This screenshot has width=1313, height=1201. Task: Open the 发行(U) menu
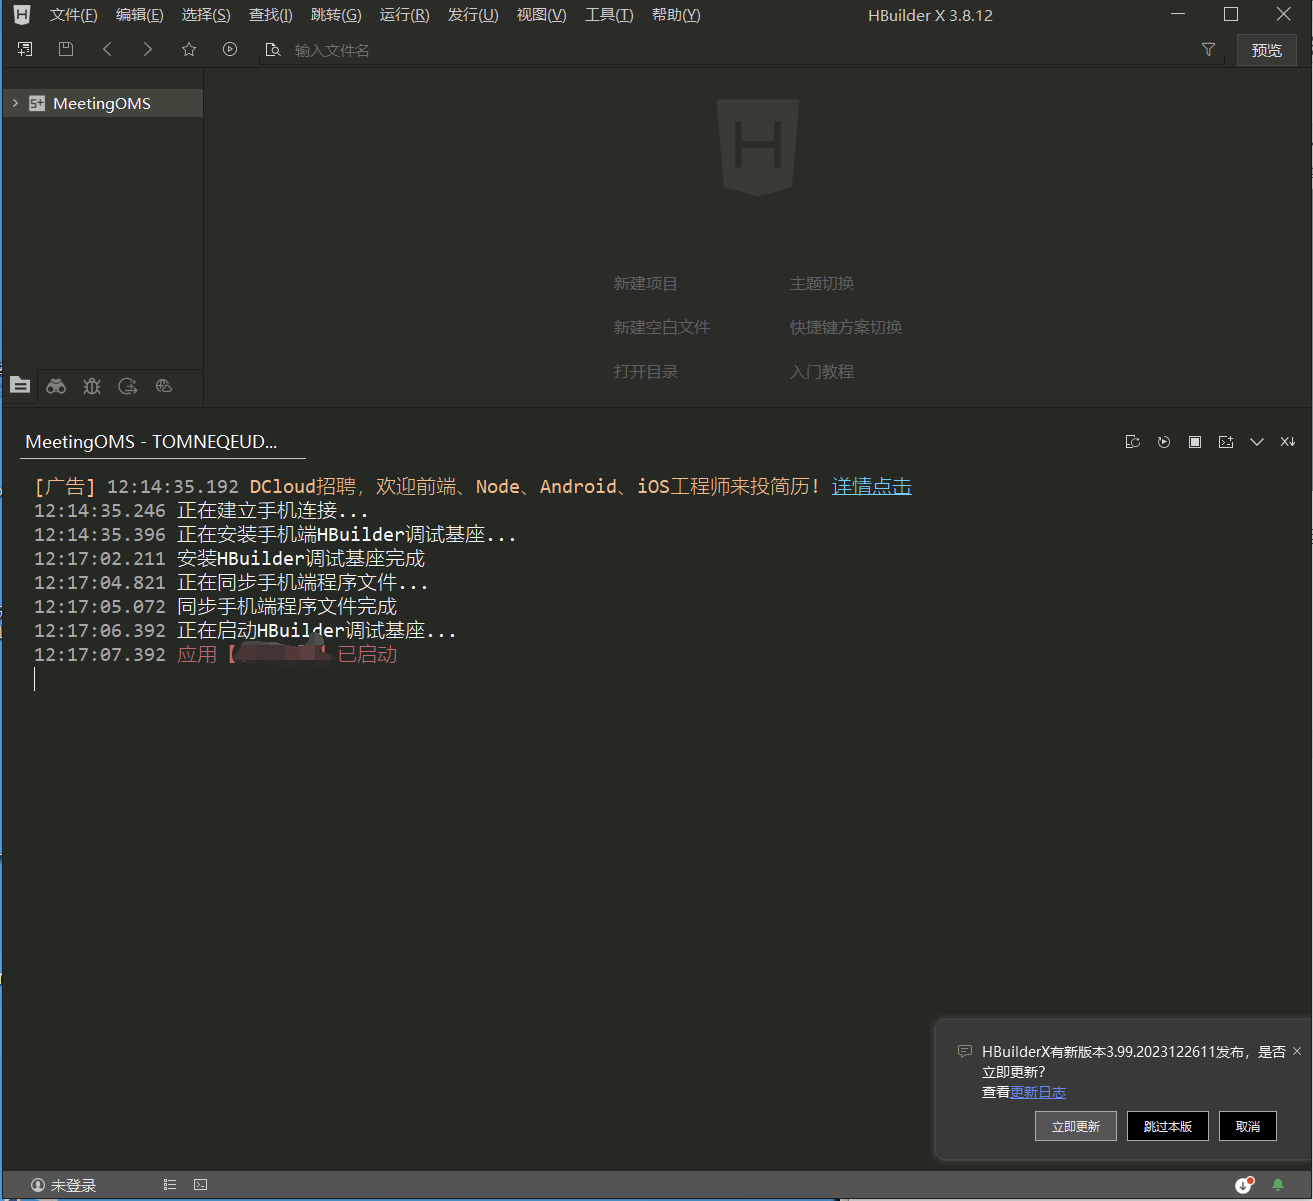(x=472, y=15)
